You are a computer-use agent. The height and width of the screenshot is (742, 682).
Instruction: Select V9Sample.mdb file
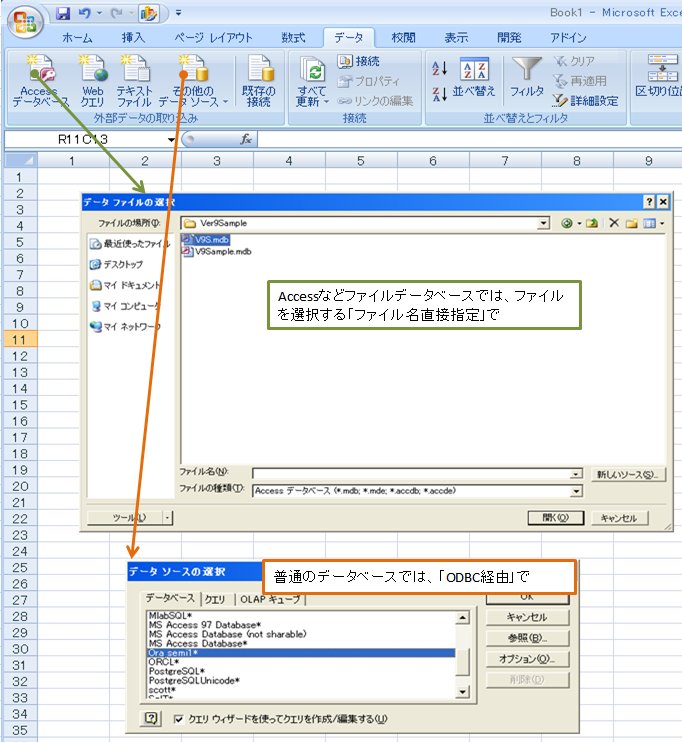[x=217, y=252]
